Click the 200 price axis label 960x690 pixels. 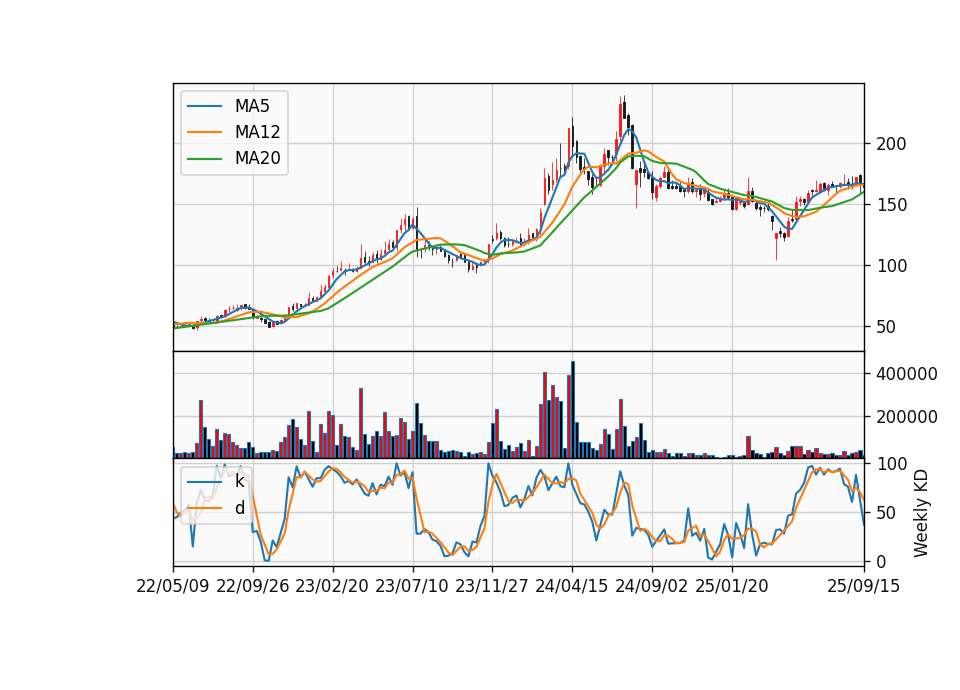click(891, 144)
